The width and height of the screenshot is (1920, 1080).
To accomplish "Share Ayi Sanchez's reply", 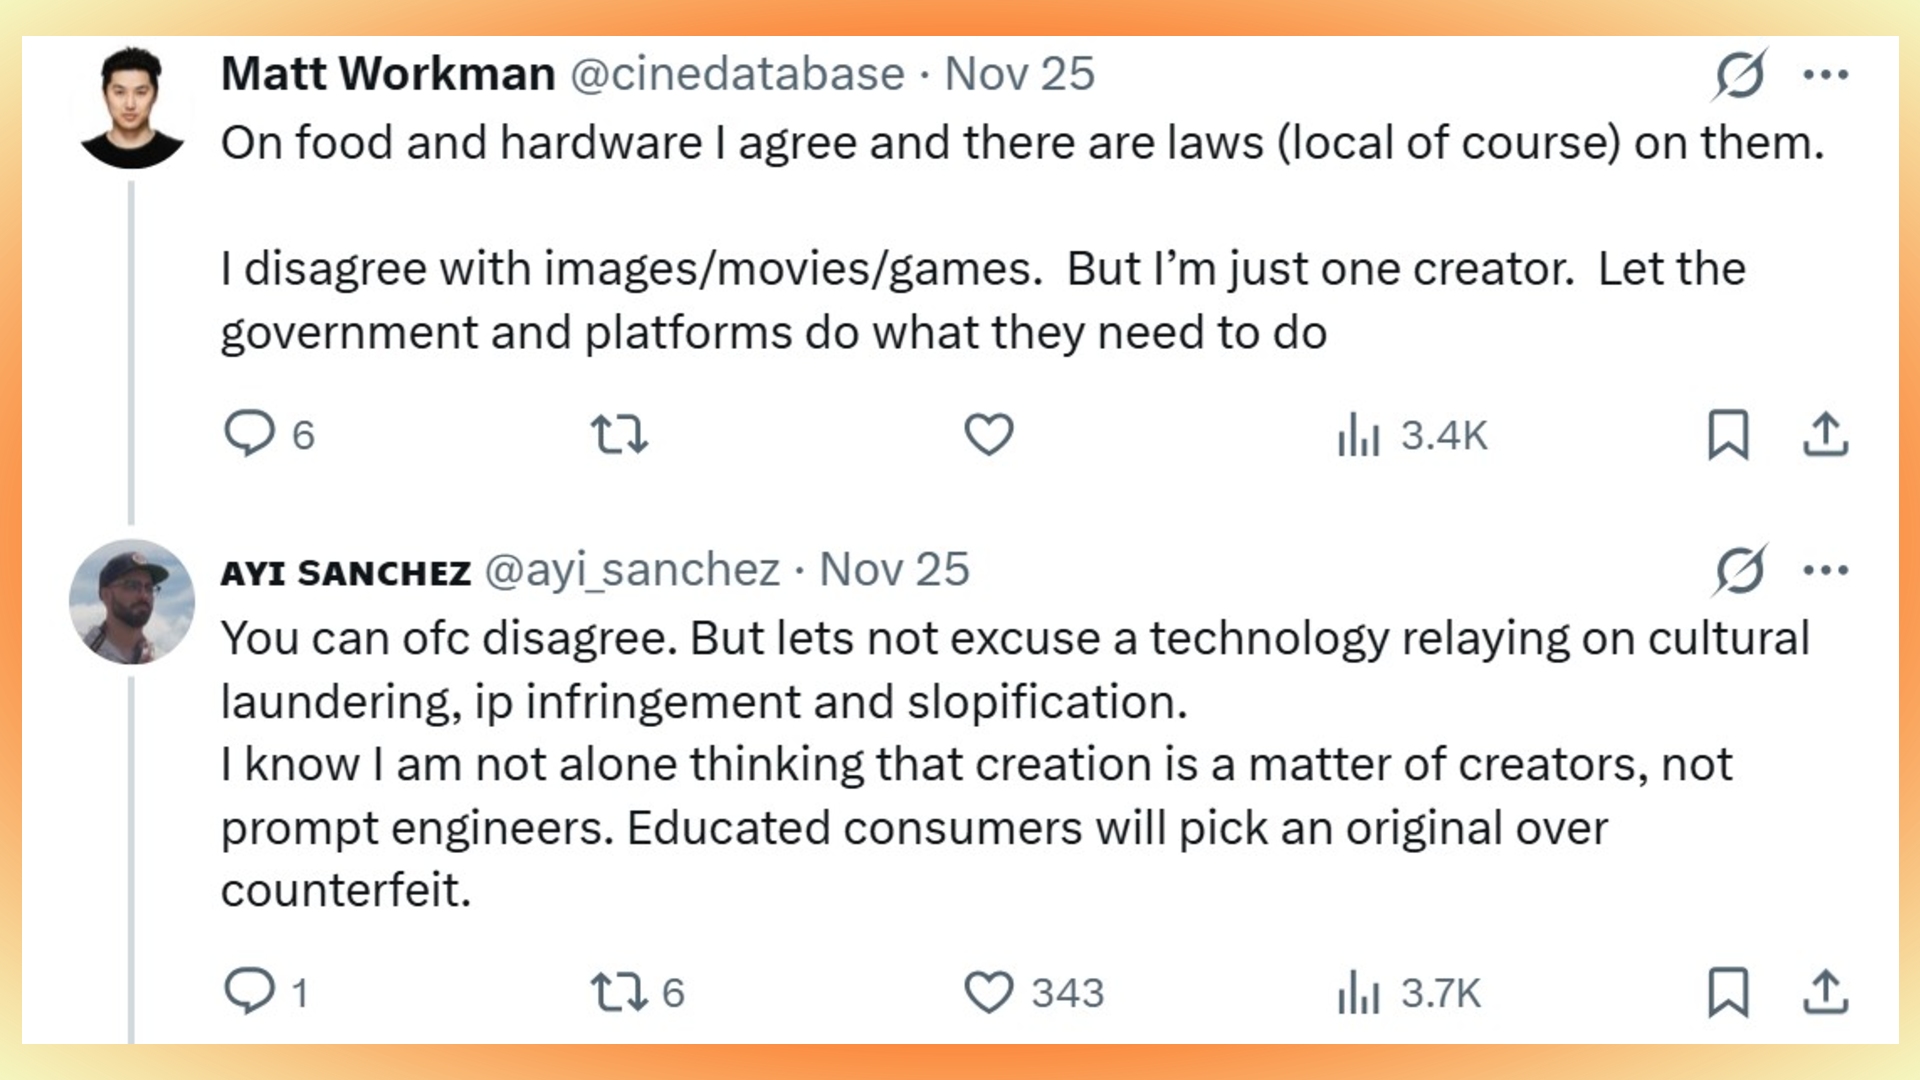I will tap(1826, 993).
